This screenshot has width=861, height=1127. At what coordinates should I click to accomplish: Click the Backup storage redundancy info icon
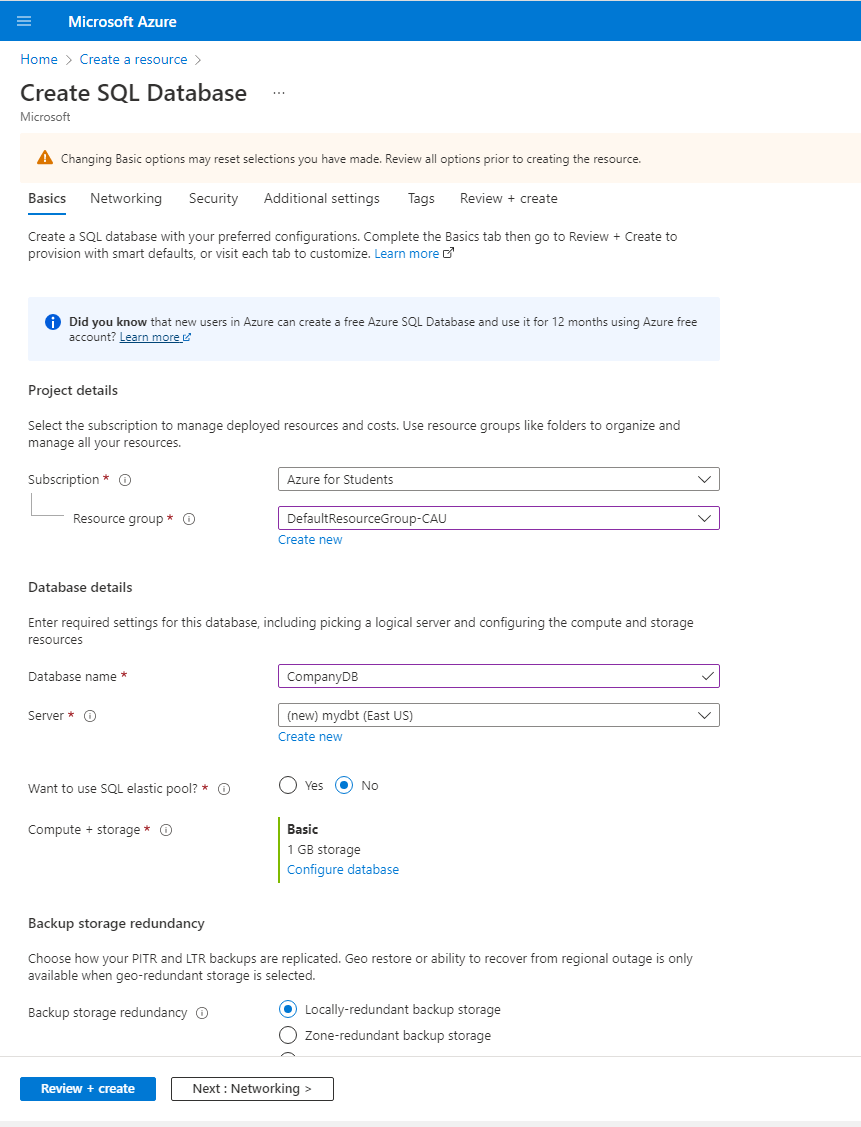[x=202, y=1013]
